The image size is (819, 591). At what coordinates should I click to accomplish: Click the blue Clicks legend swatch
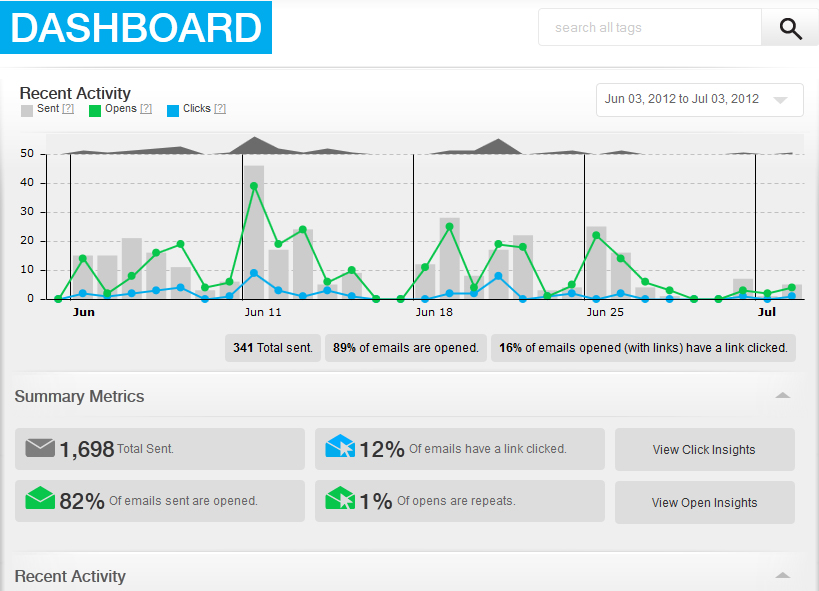173,109
